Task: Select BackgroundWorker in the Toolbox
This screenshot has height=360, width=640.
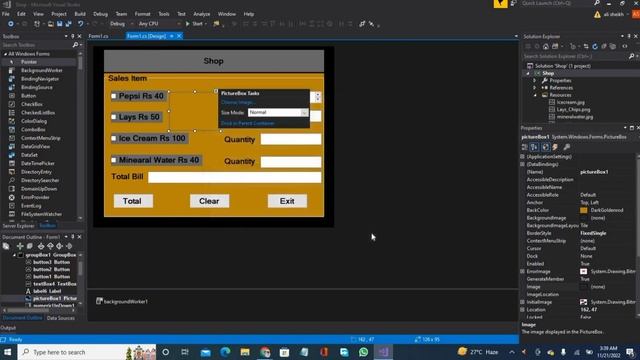Action: (x=42, y=70)
